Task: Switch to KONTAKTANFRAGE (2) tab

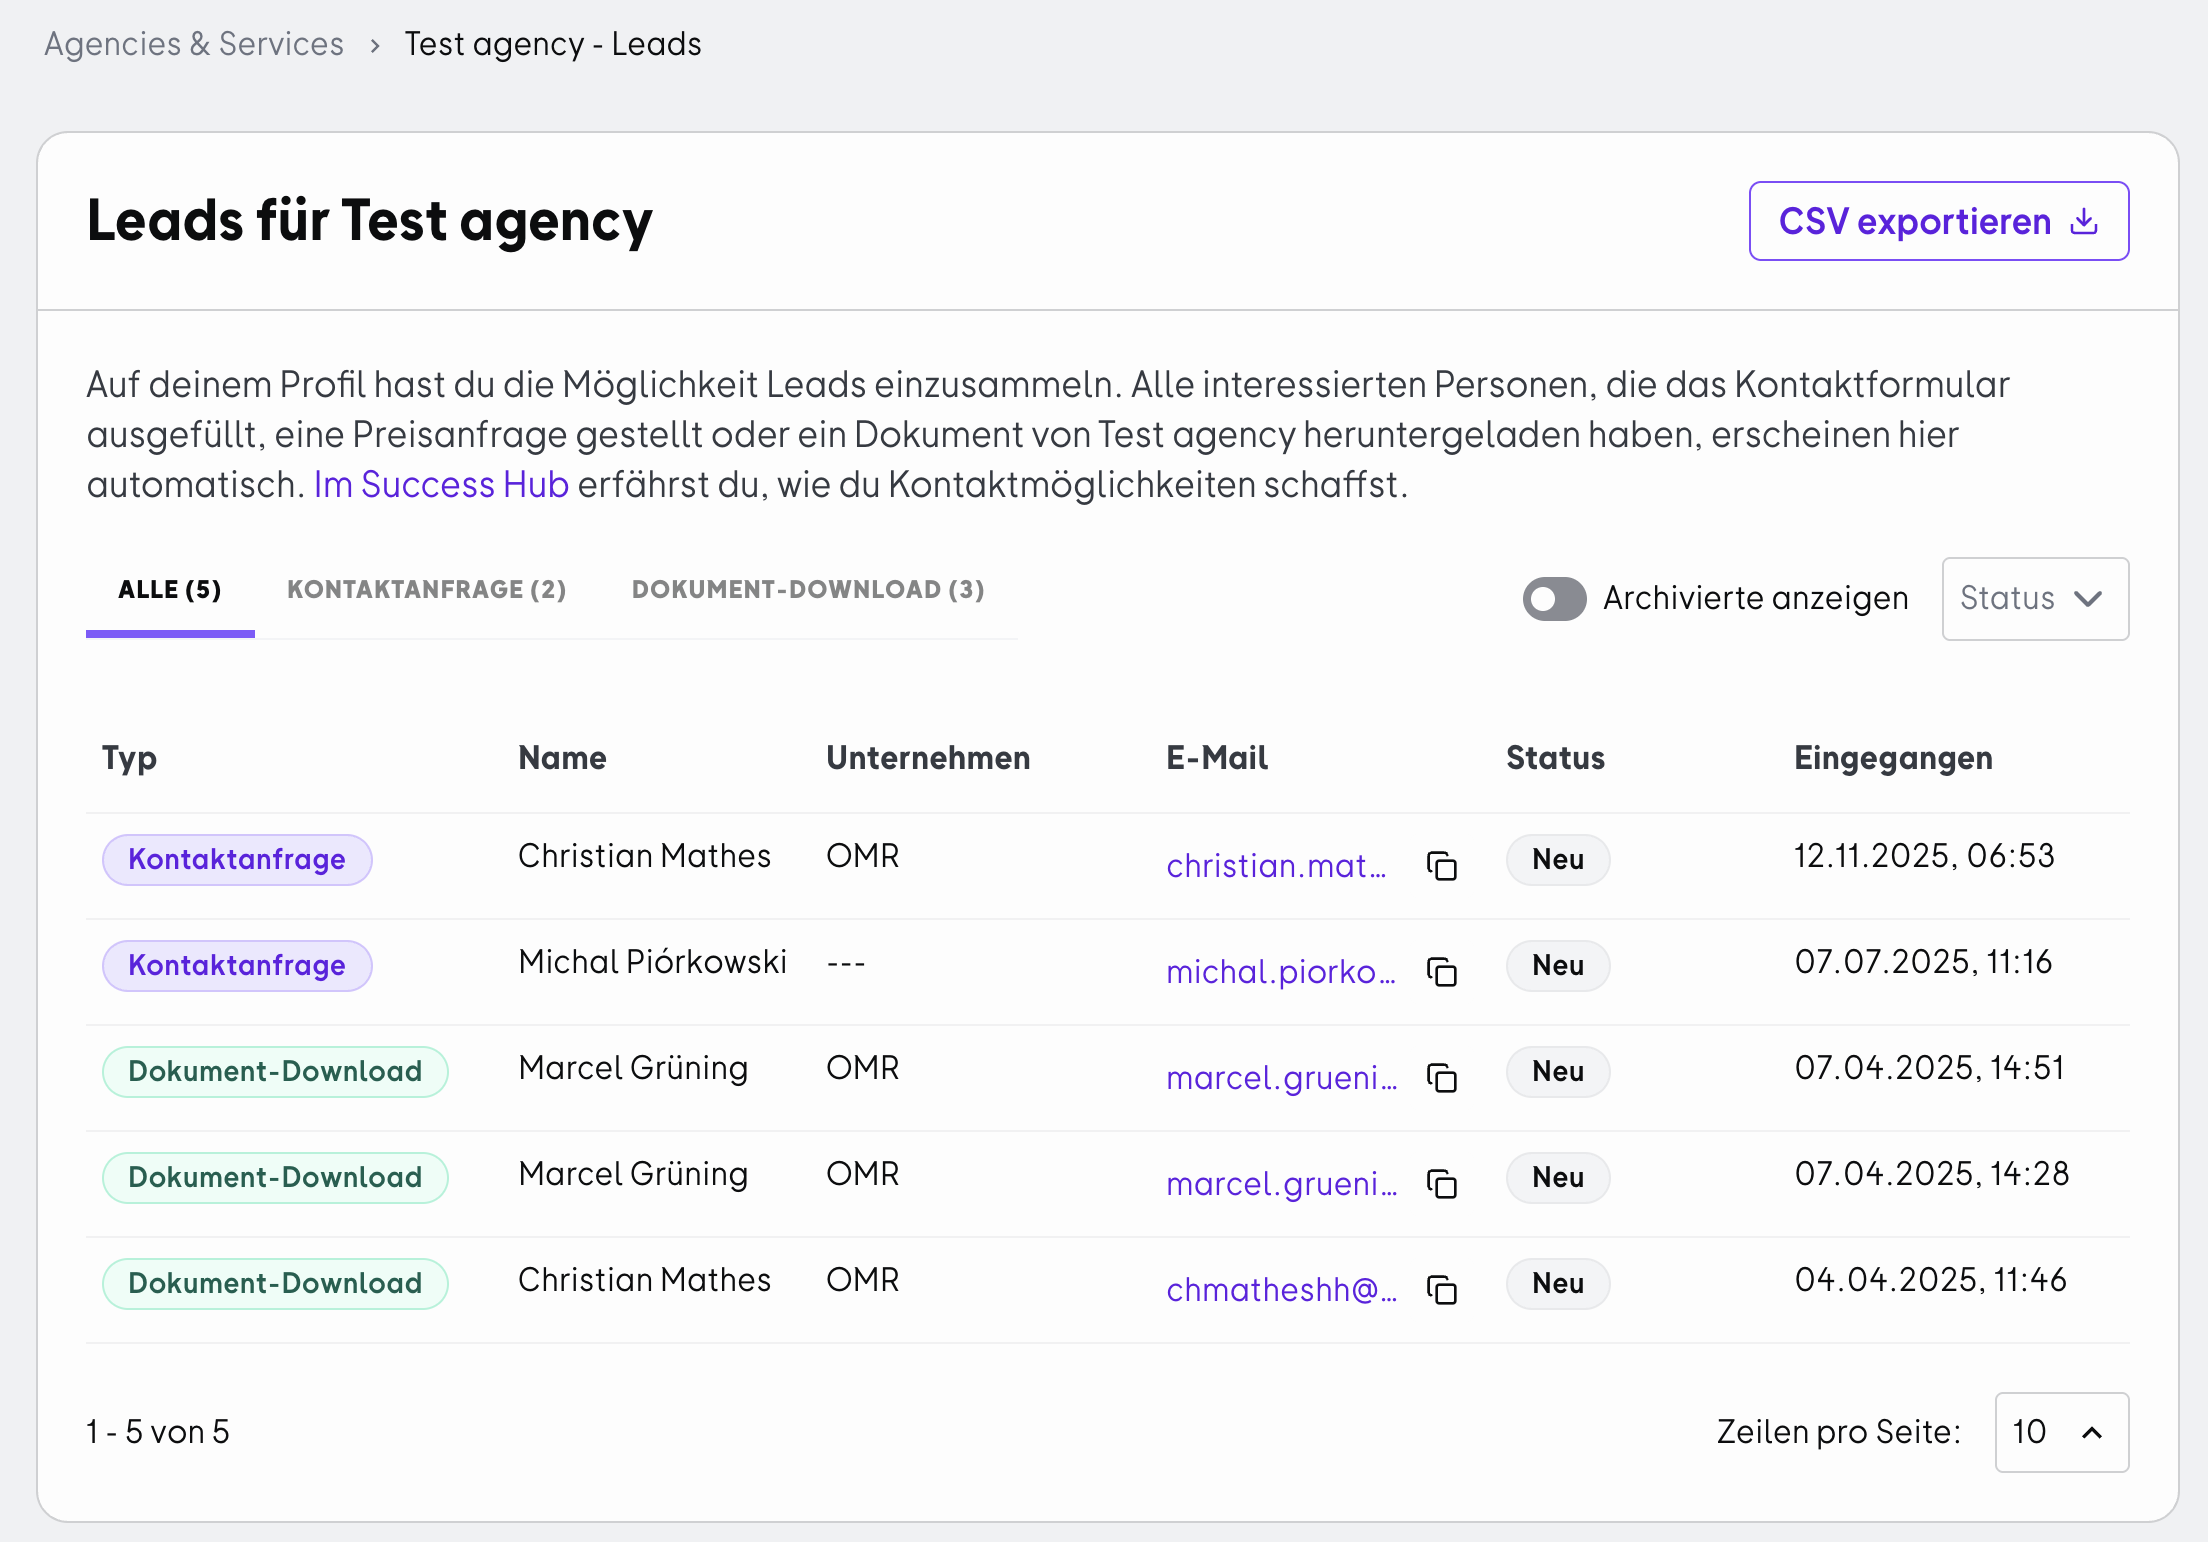Action: pos(427,590)
